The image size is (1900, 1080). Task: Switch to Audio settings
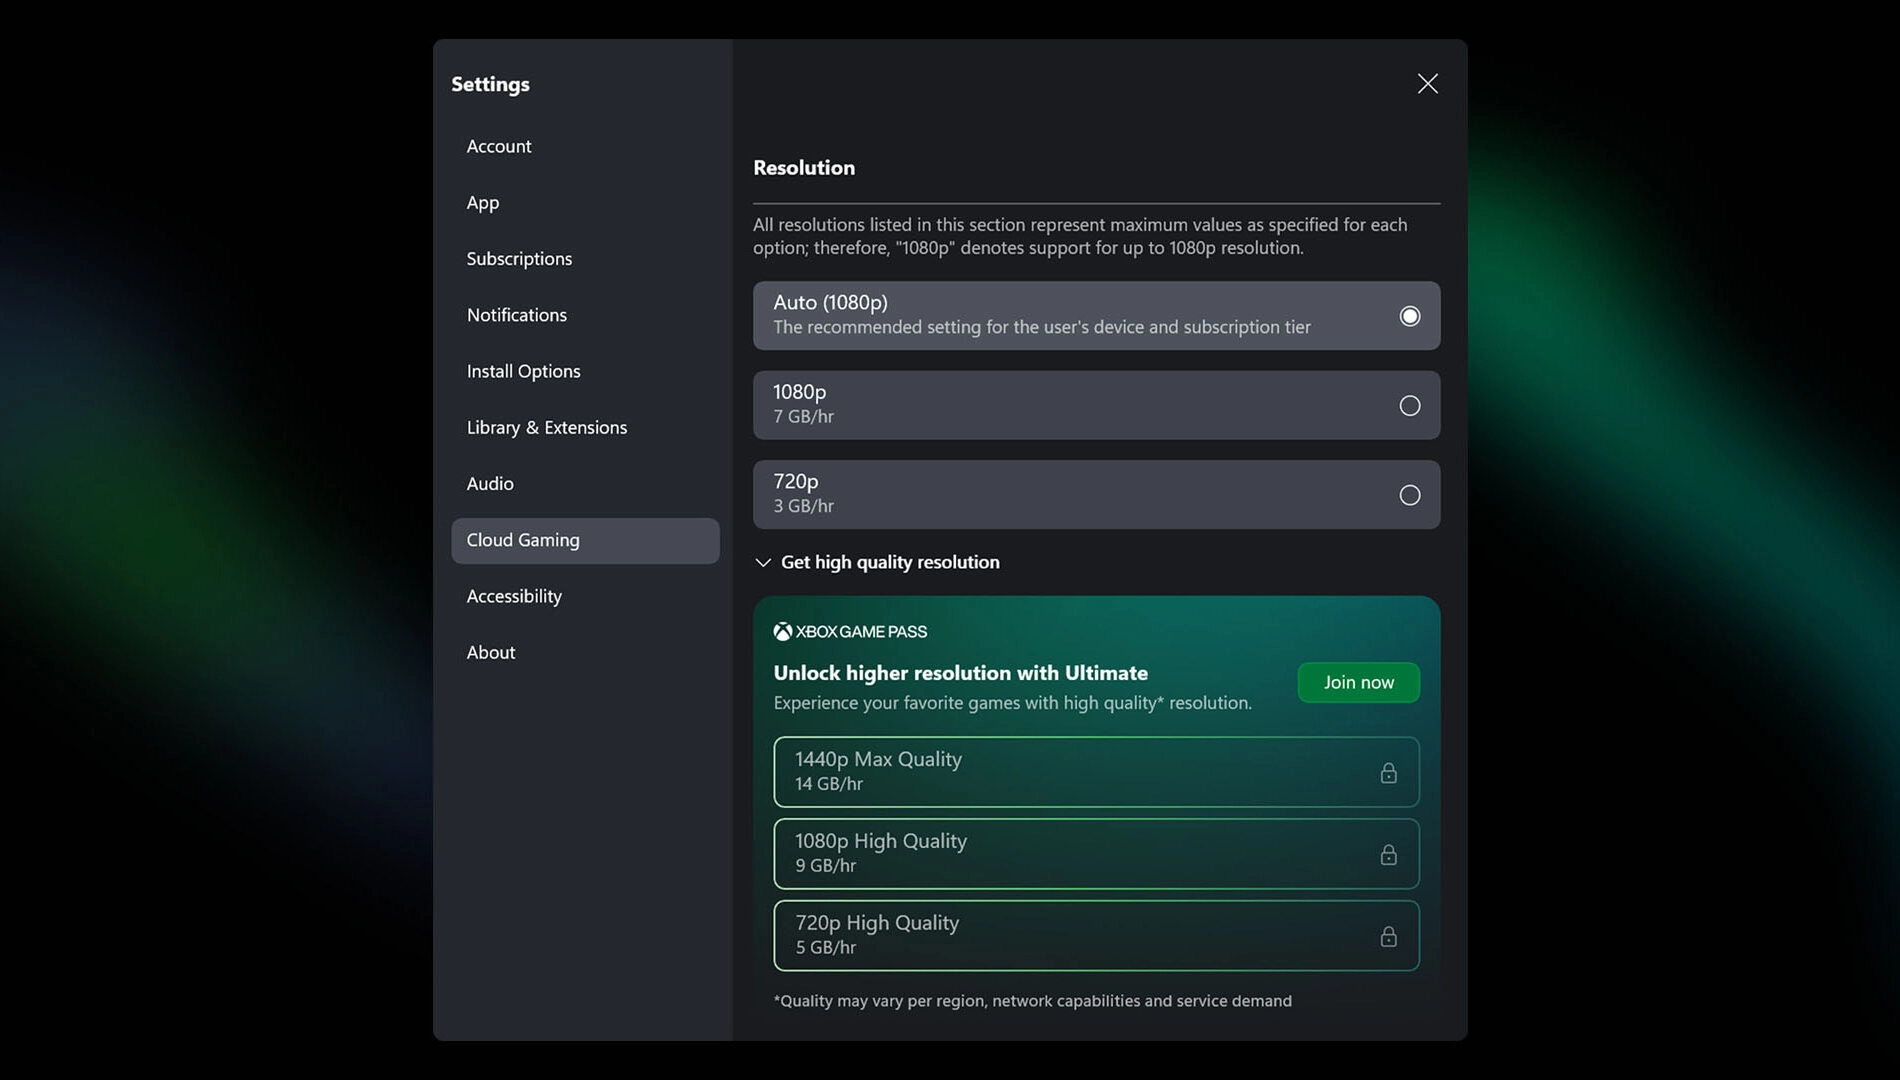coord(490,483)
